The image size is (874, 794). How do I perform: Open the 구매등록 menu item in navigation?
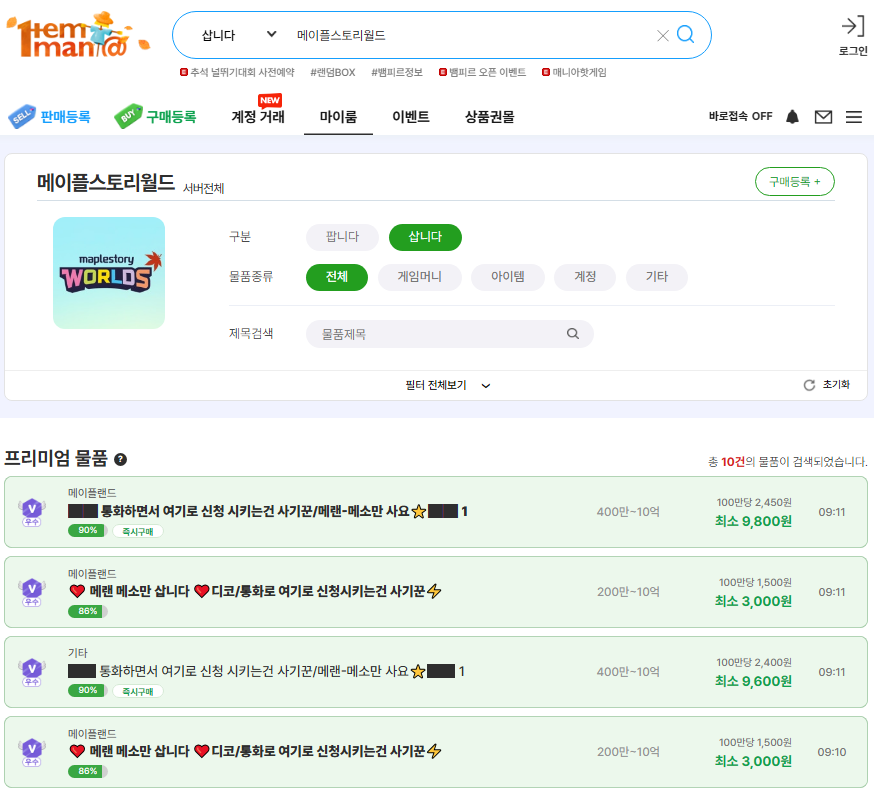(x=172, y=117)
